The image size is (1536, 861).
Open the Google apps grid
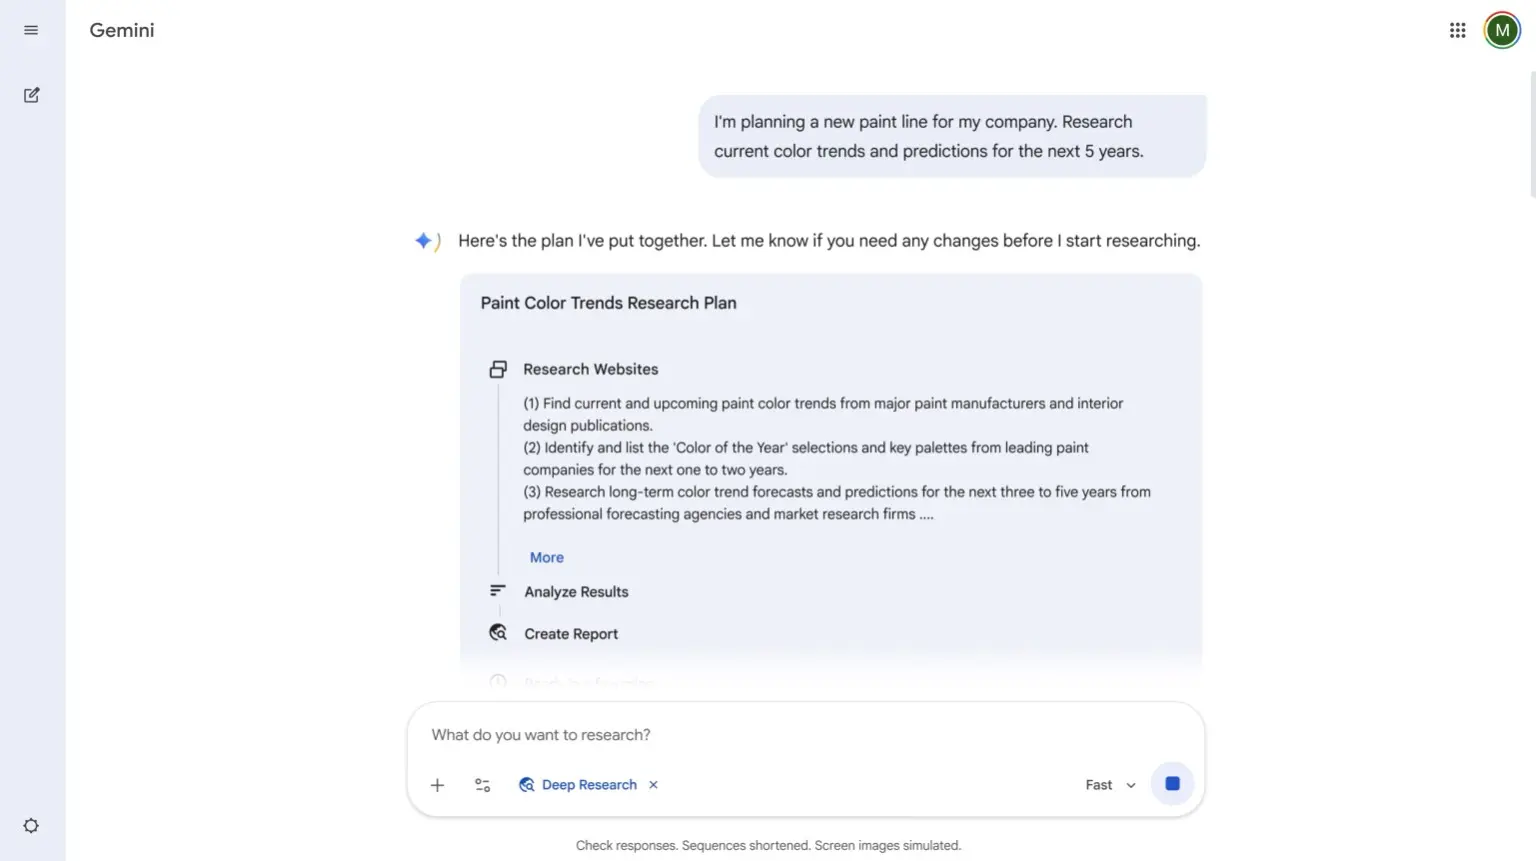point(1457,30)
